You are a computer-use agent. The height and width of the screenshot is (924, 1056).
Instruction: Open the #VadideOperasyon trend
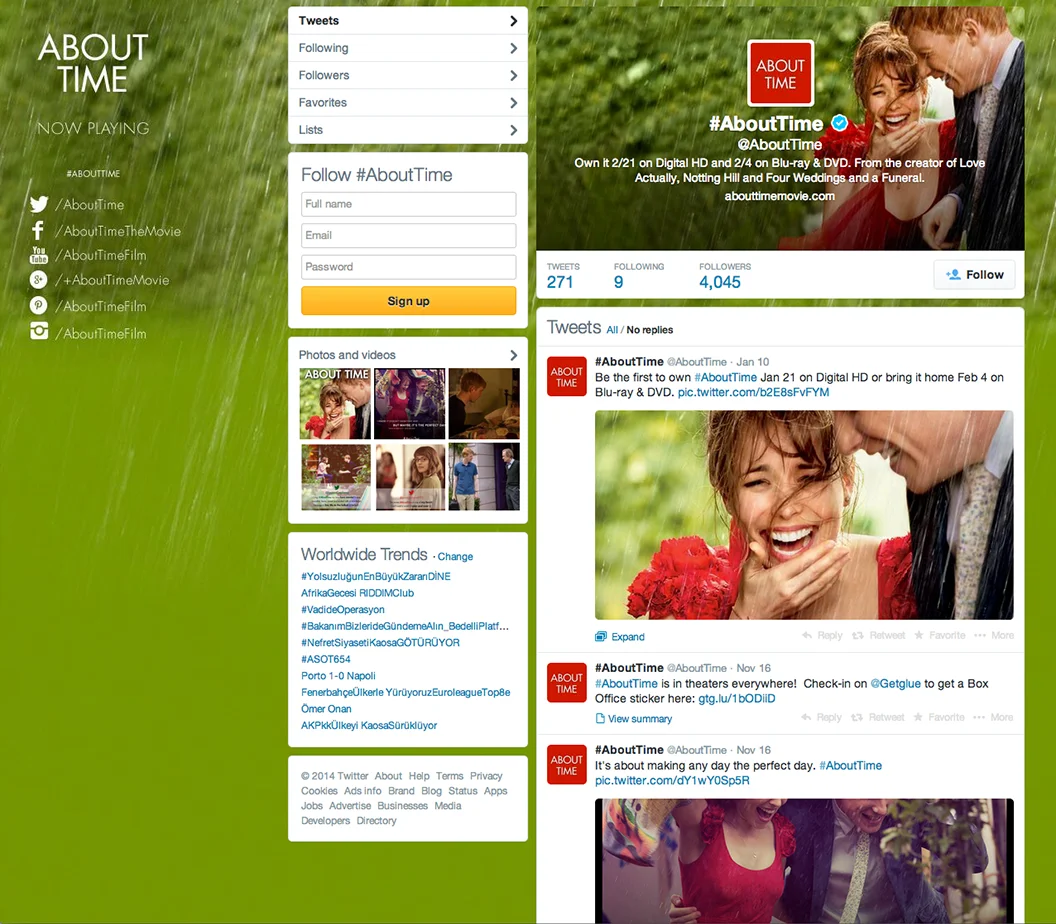(343, 609)
